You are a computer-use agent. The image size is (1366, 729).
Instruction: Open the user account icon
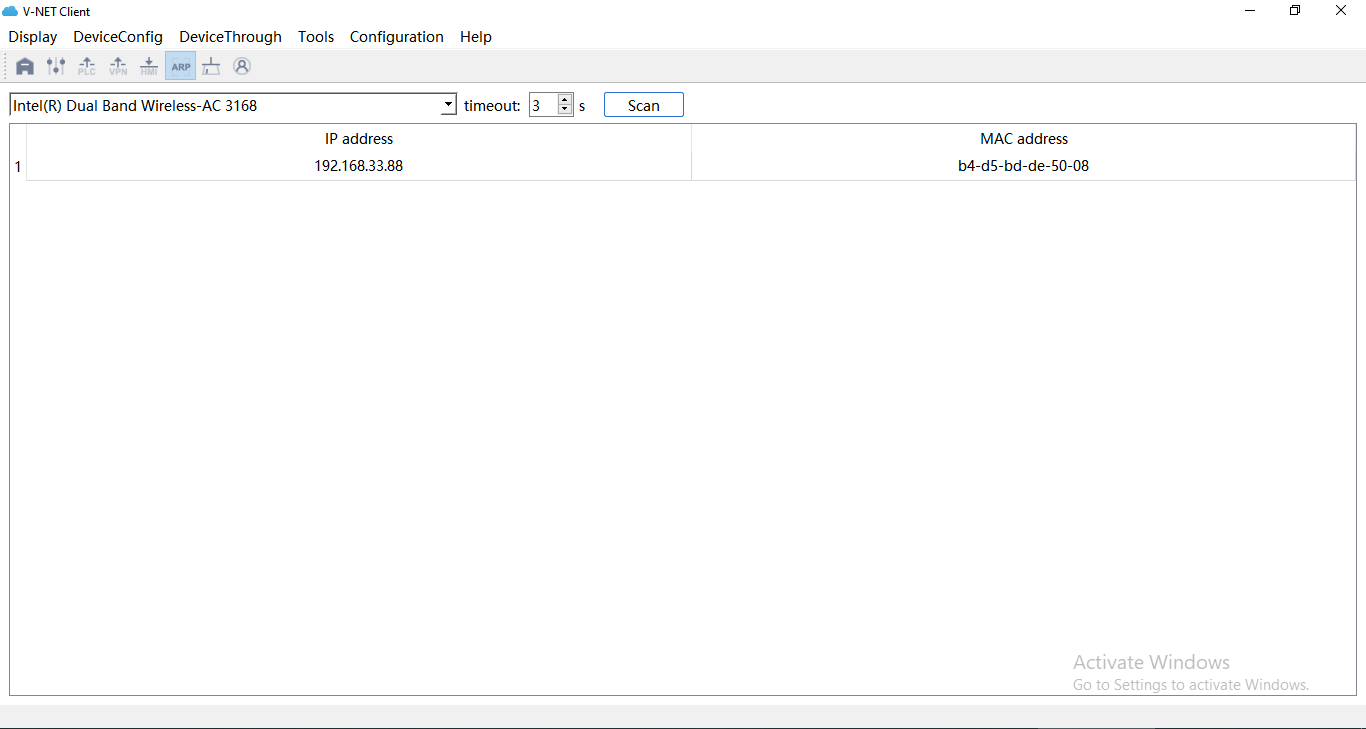(242, 66)
